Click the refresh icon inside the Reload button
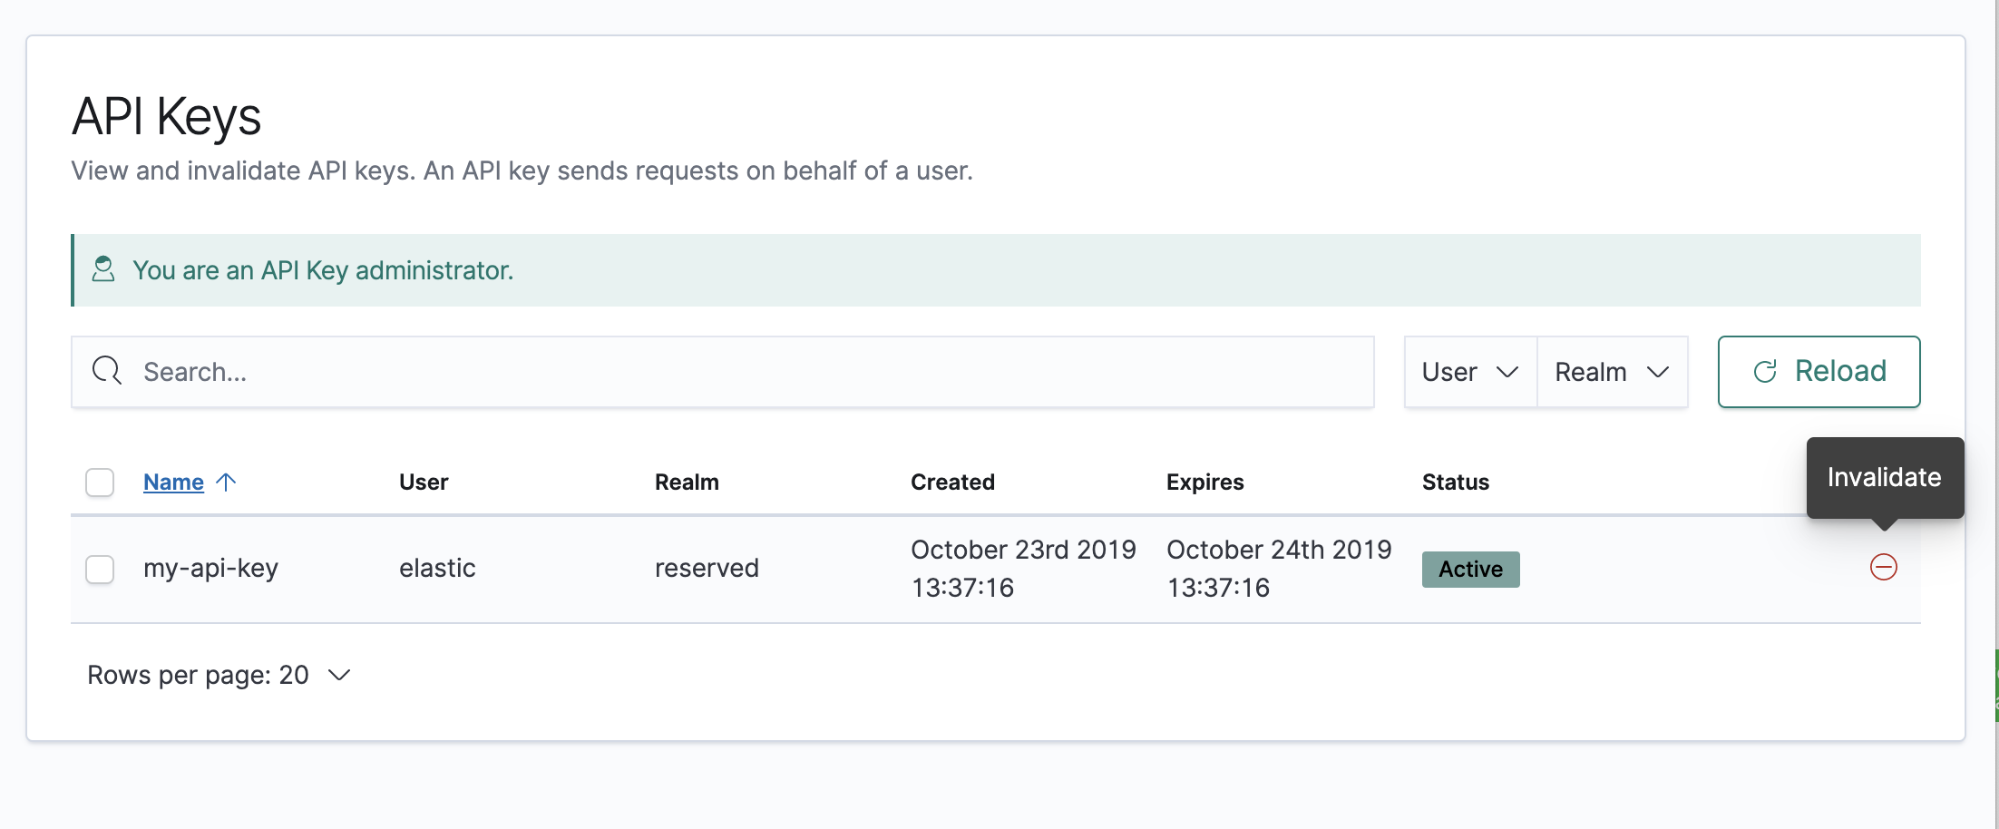Image resolution: width=1999 pixels, height=829 pixels. coord(1766,370)
